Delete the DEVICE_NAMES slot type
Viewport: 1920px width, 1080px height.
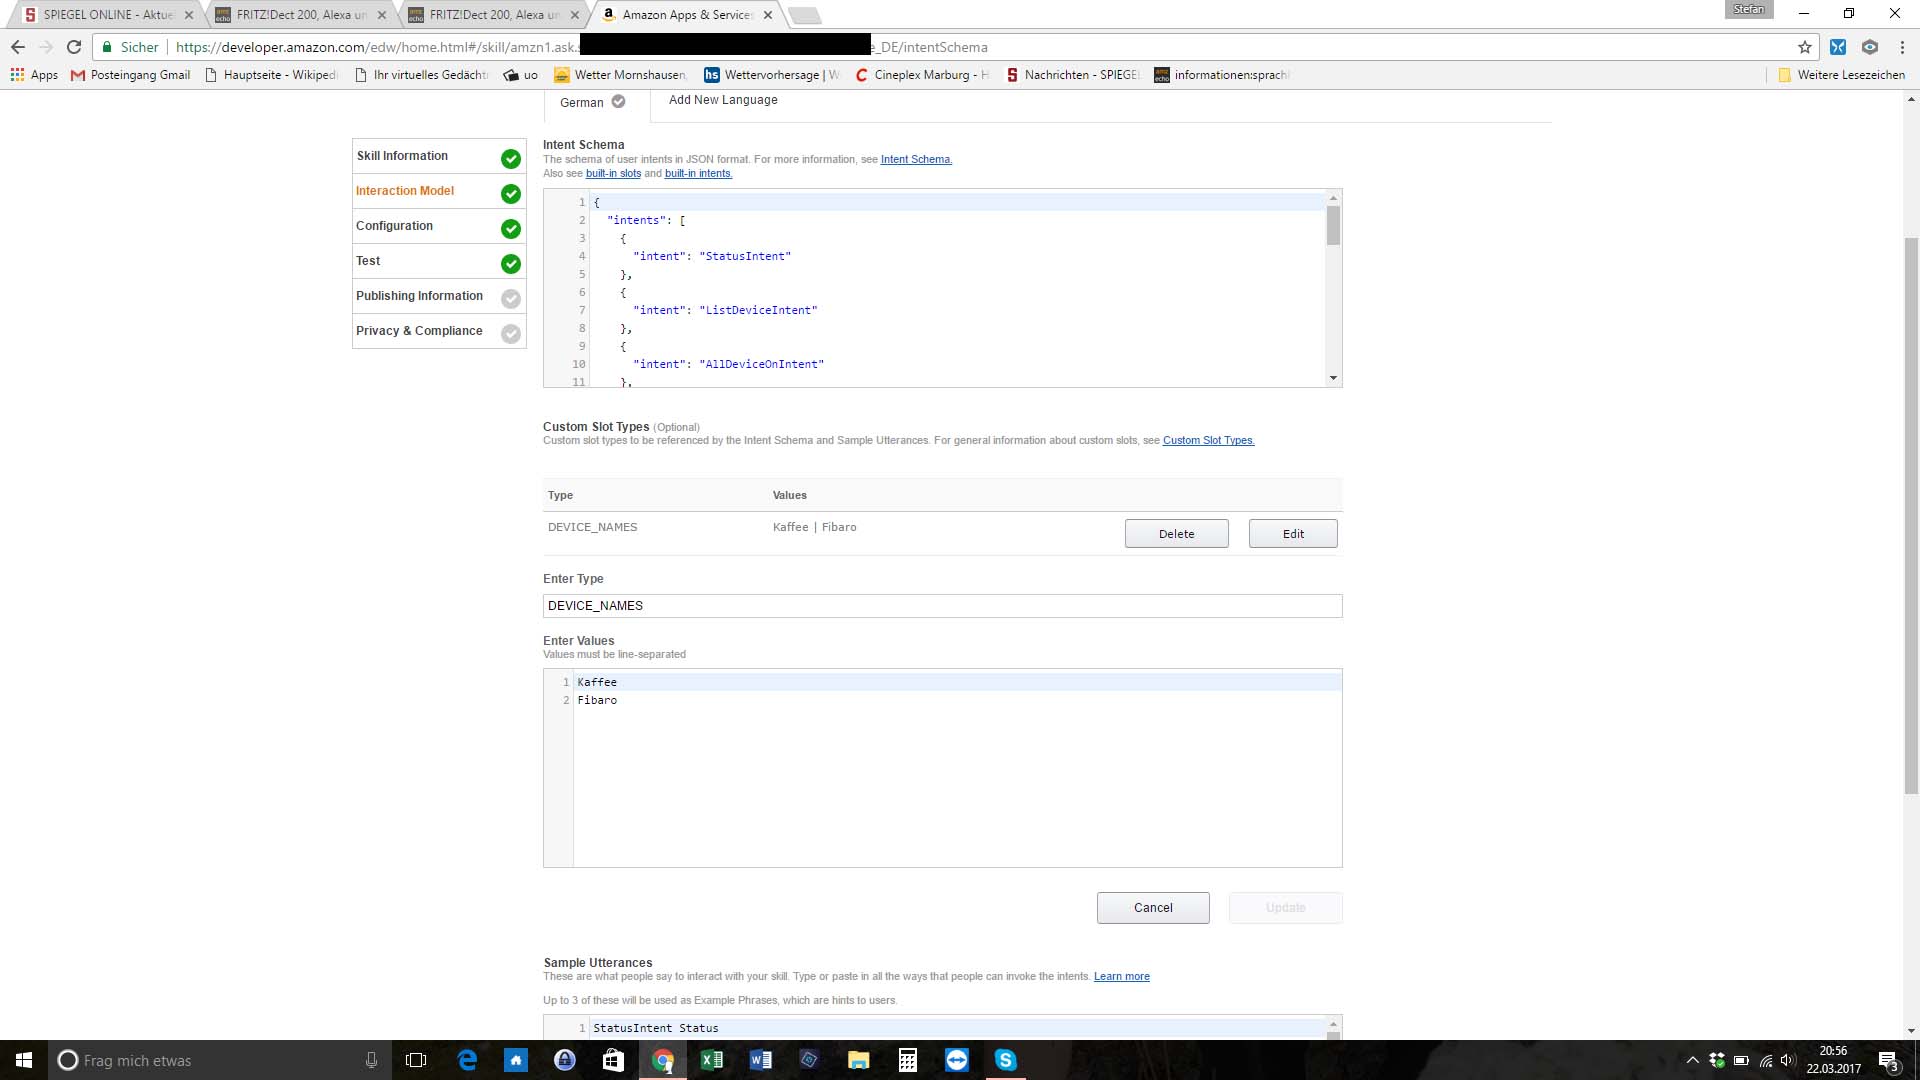(1177, 534)
